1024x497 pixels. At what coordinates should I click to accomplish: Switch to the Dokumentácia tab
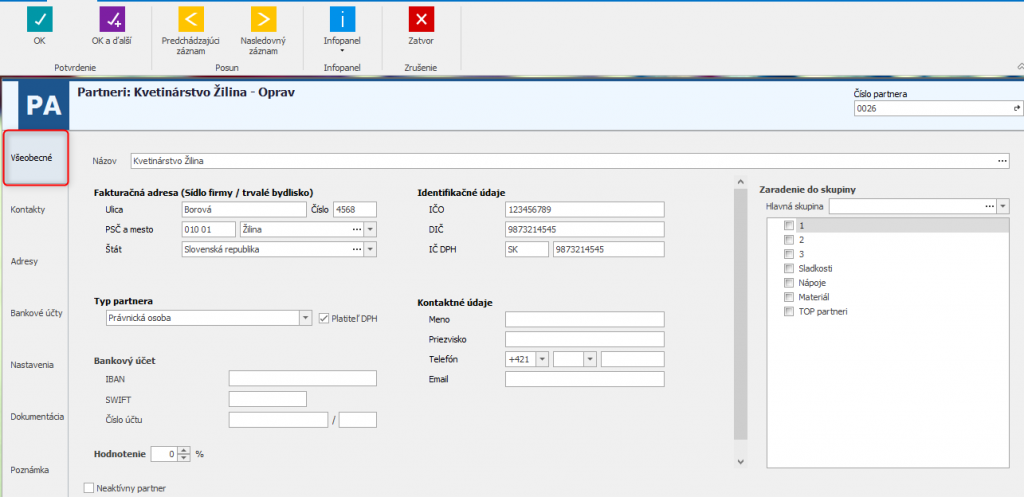(37, 417)
